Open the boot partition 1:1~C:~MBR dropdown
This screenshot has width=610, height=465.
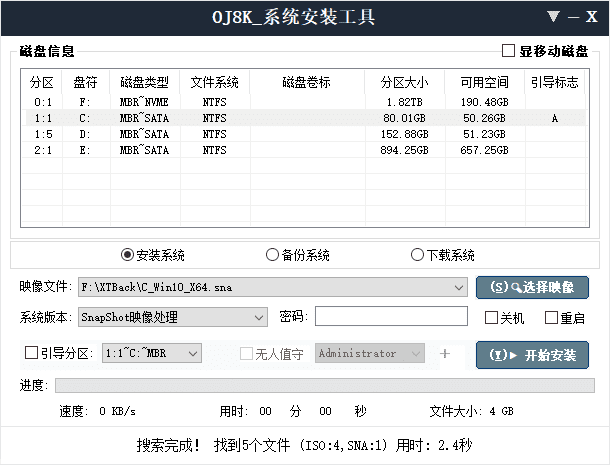[x=193, y=353]
